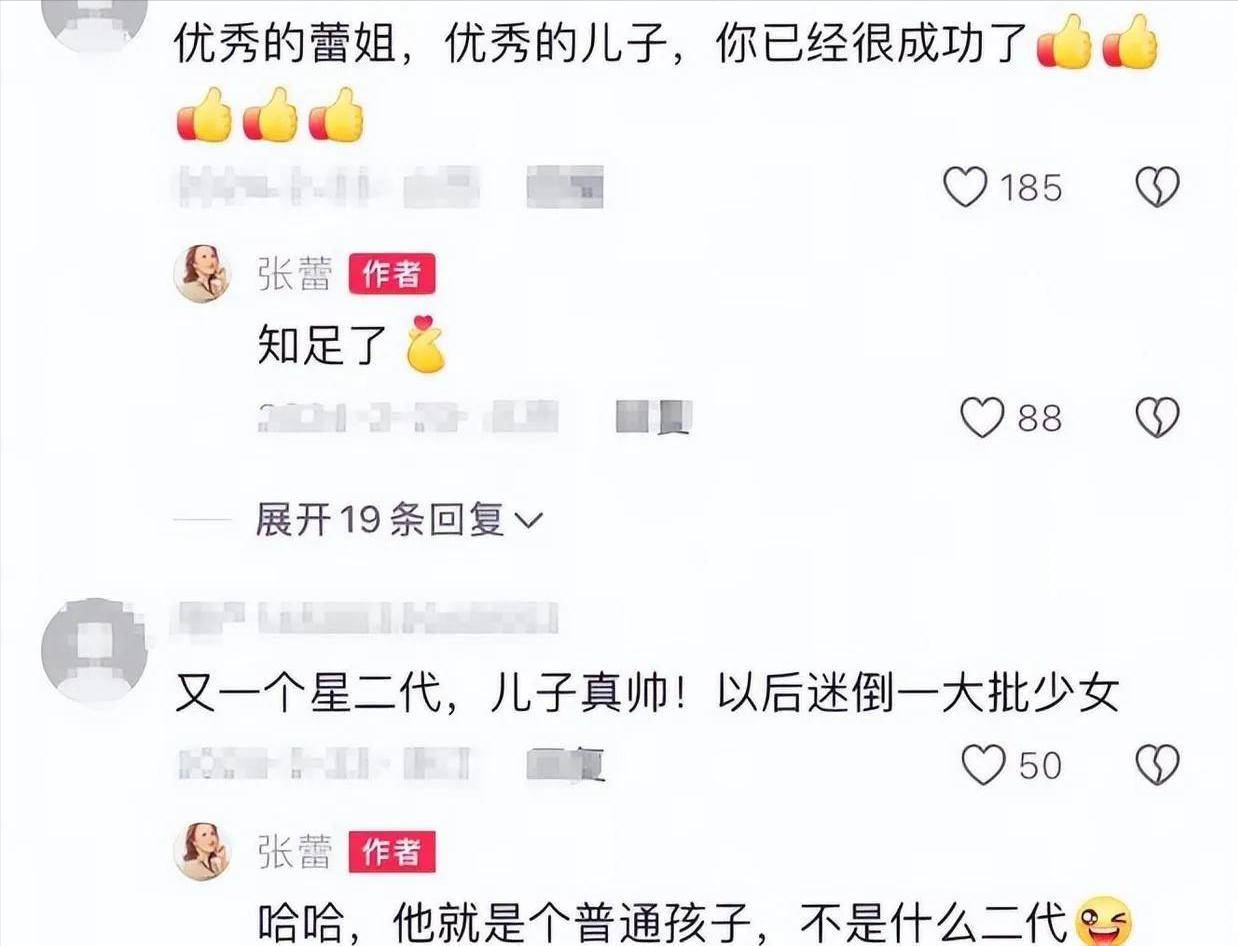Open 张蕾 username above 知足了
Screen dimensions: 1238x946
(x=294, y=275)
